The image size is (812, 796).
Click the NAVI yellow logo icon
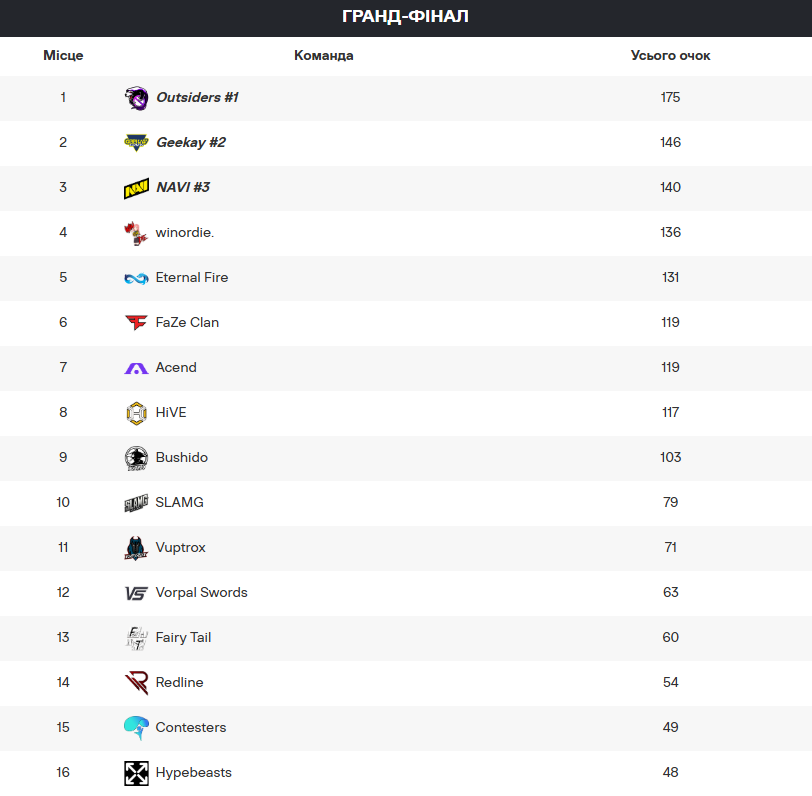tap(136, 188)
